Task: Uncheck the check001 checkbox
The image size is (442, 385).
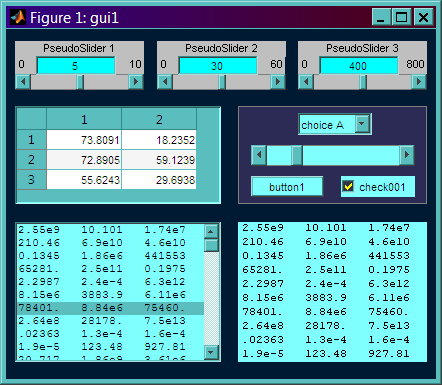Action: (x=348, y=187)
